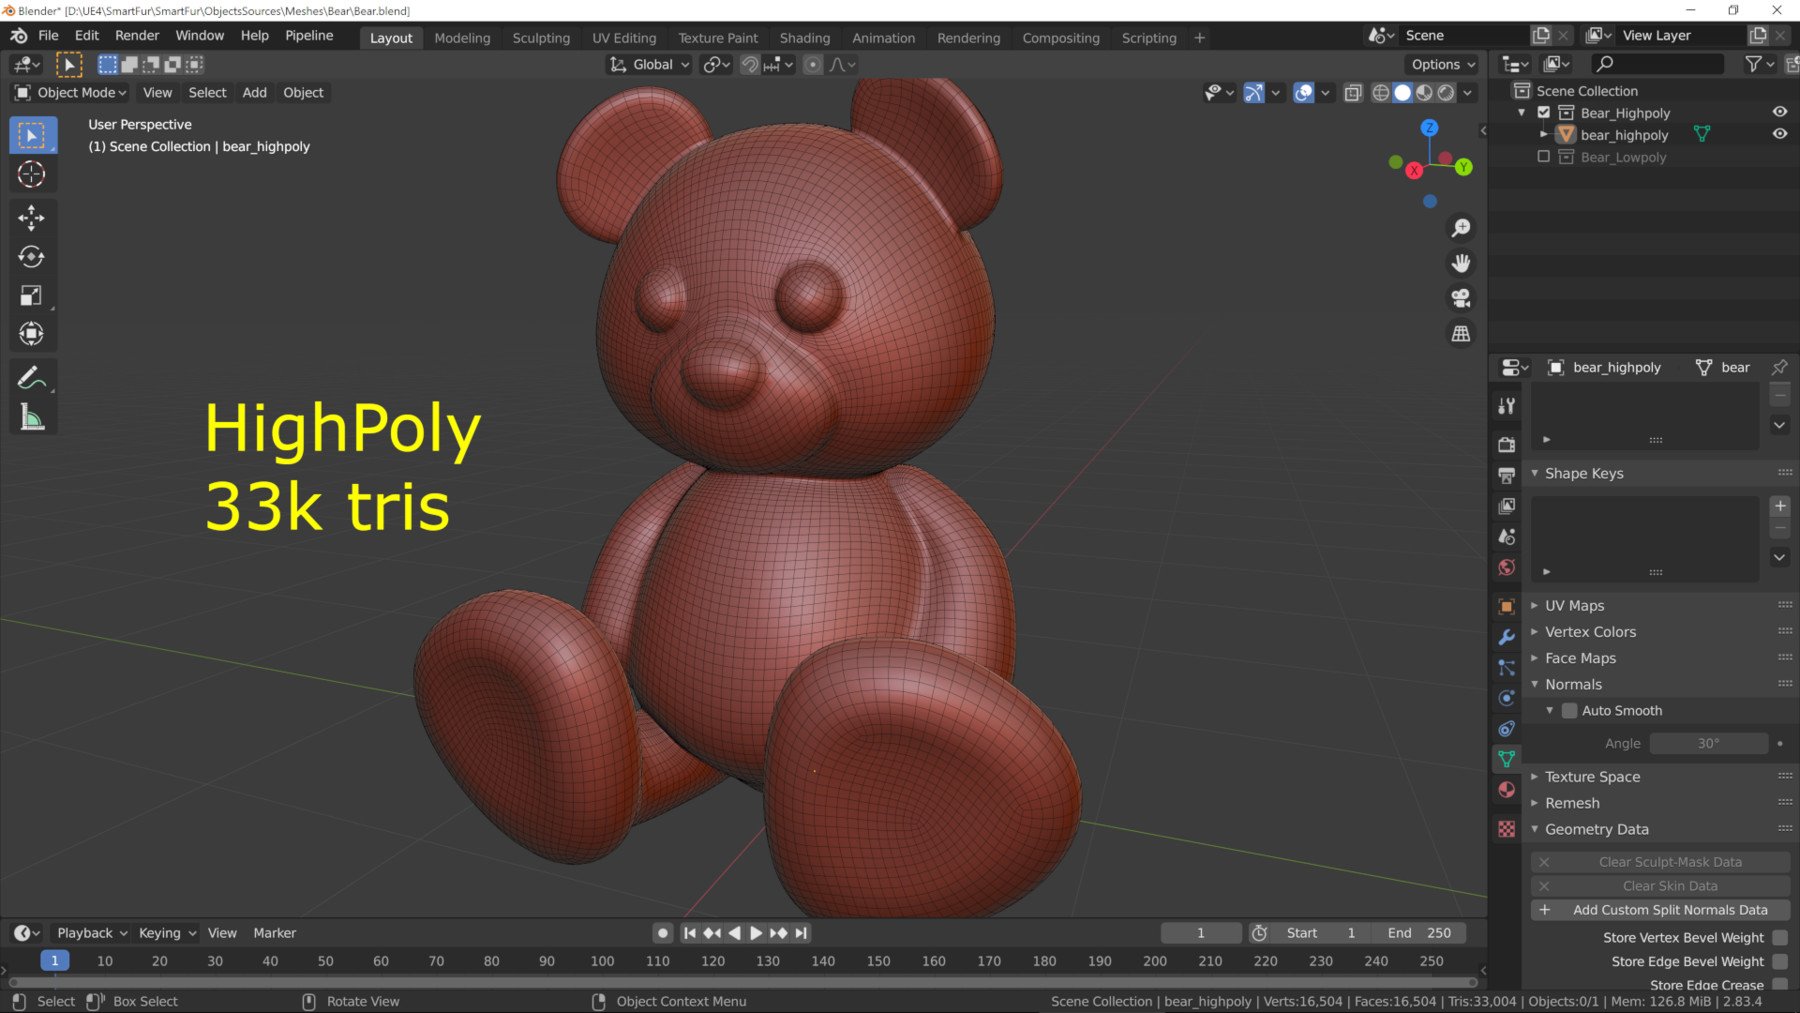Hide bear_highpoly object with eye icon
Viewport: 1800px width, 1013px height.
click(1780, 134)
